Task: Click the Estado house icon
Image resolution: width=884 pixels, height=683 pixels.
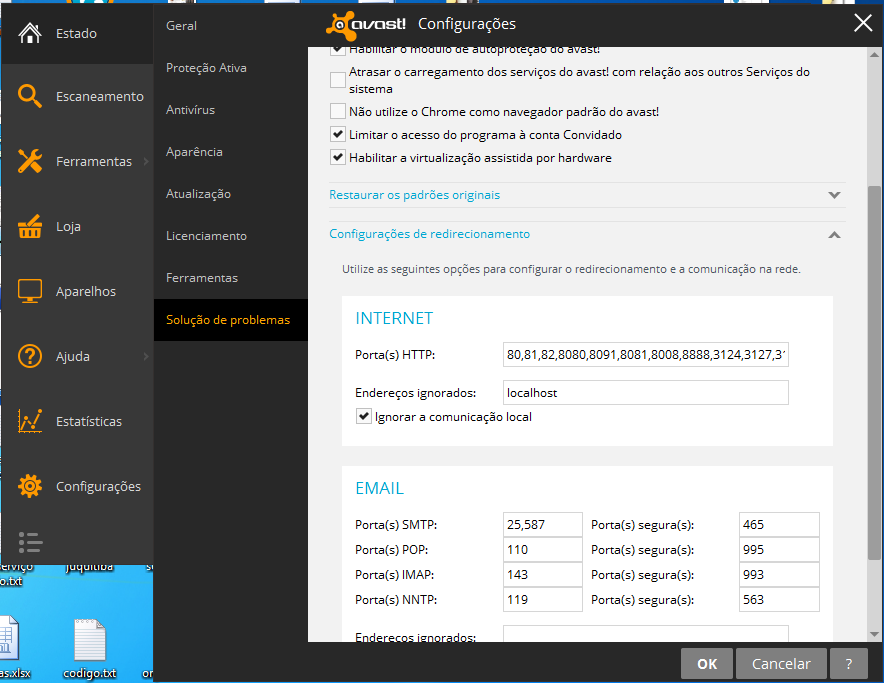Action: (x=30, y=33)
